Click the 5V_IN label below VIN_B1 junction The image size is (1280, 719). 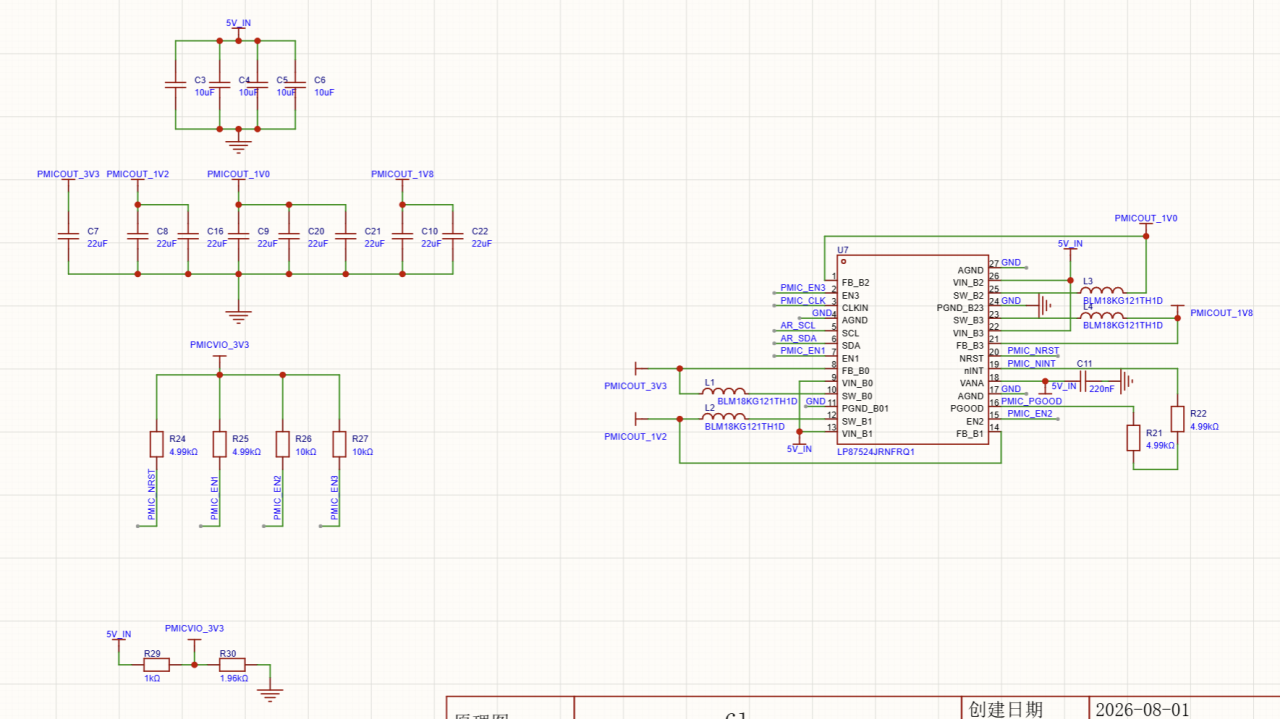[x=799, y=449]
